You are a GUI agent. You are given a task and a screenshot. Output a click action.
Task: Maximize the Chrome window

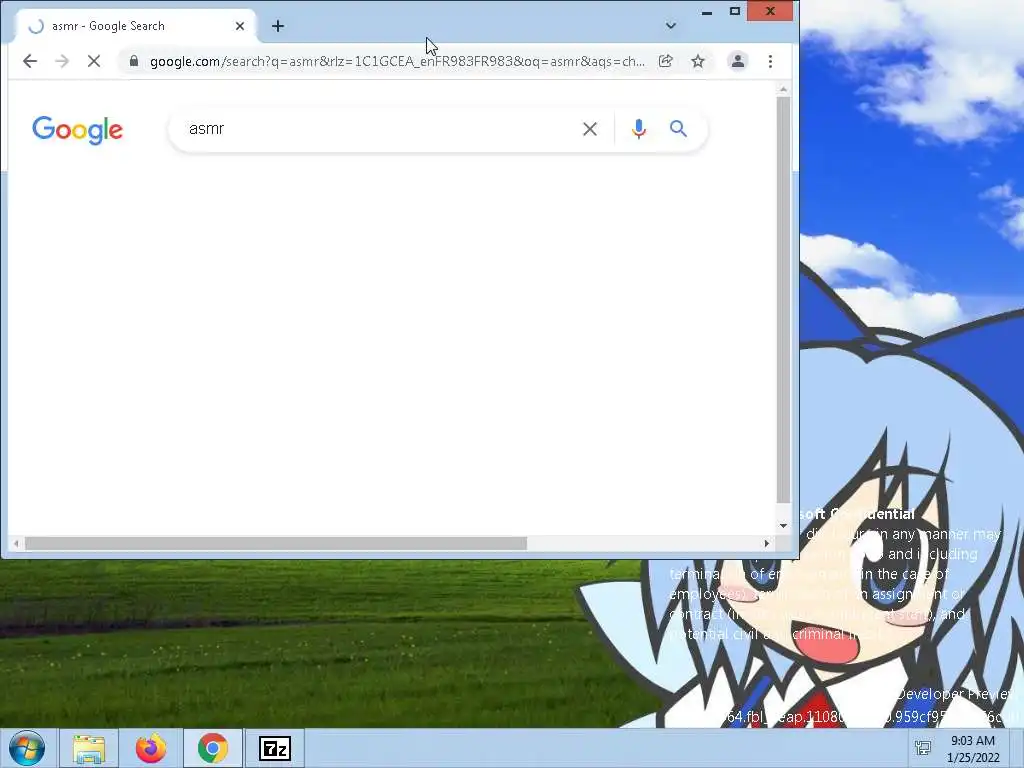coord(735,11)
